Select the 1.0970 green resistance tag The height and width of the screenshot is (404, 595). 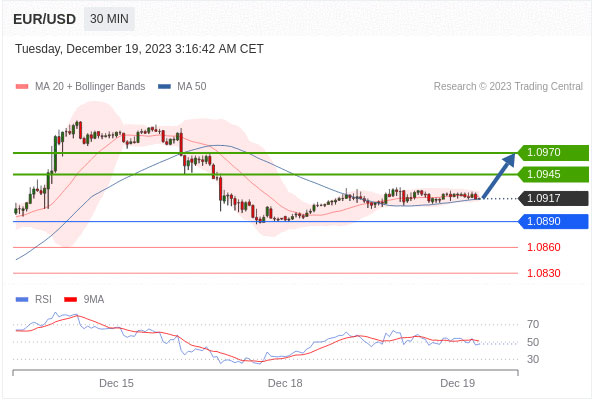pyautogui.click(x=553, y=152)
